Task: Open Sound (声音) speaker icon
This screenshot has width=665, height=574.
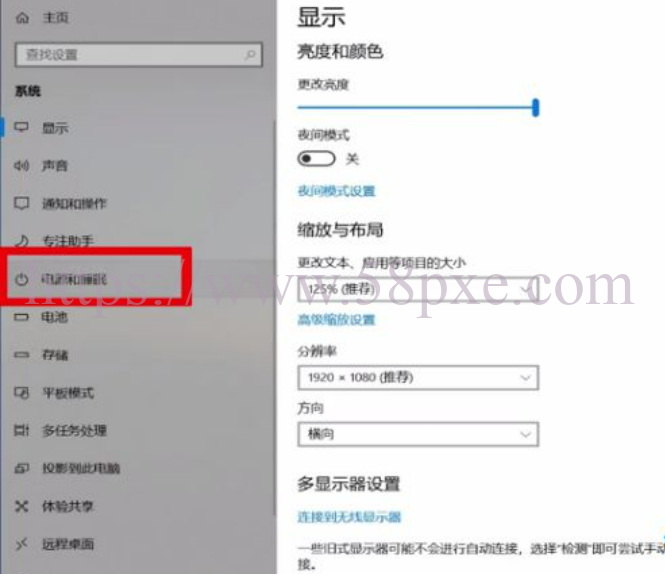Action: pyautogui.click(x=21, y=165)
